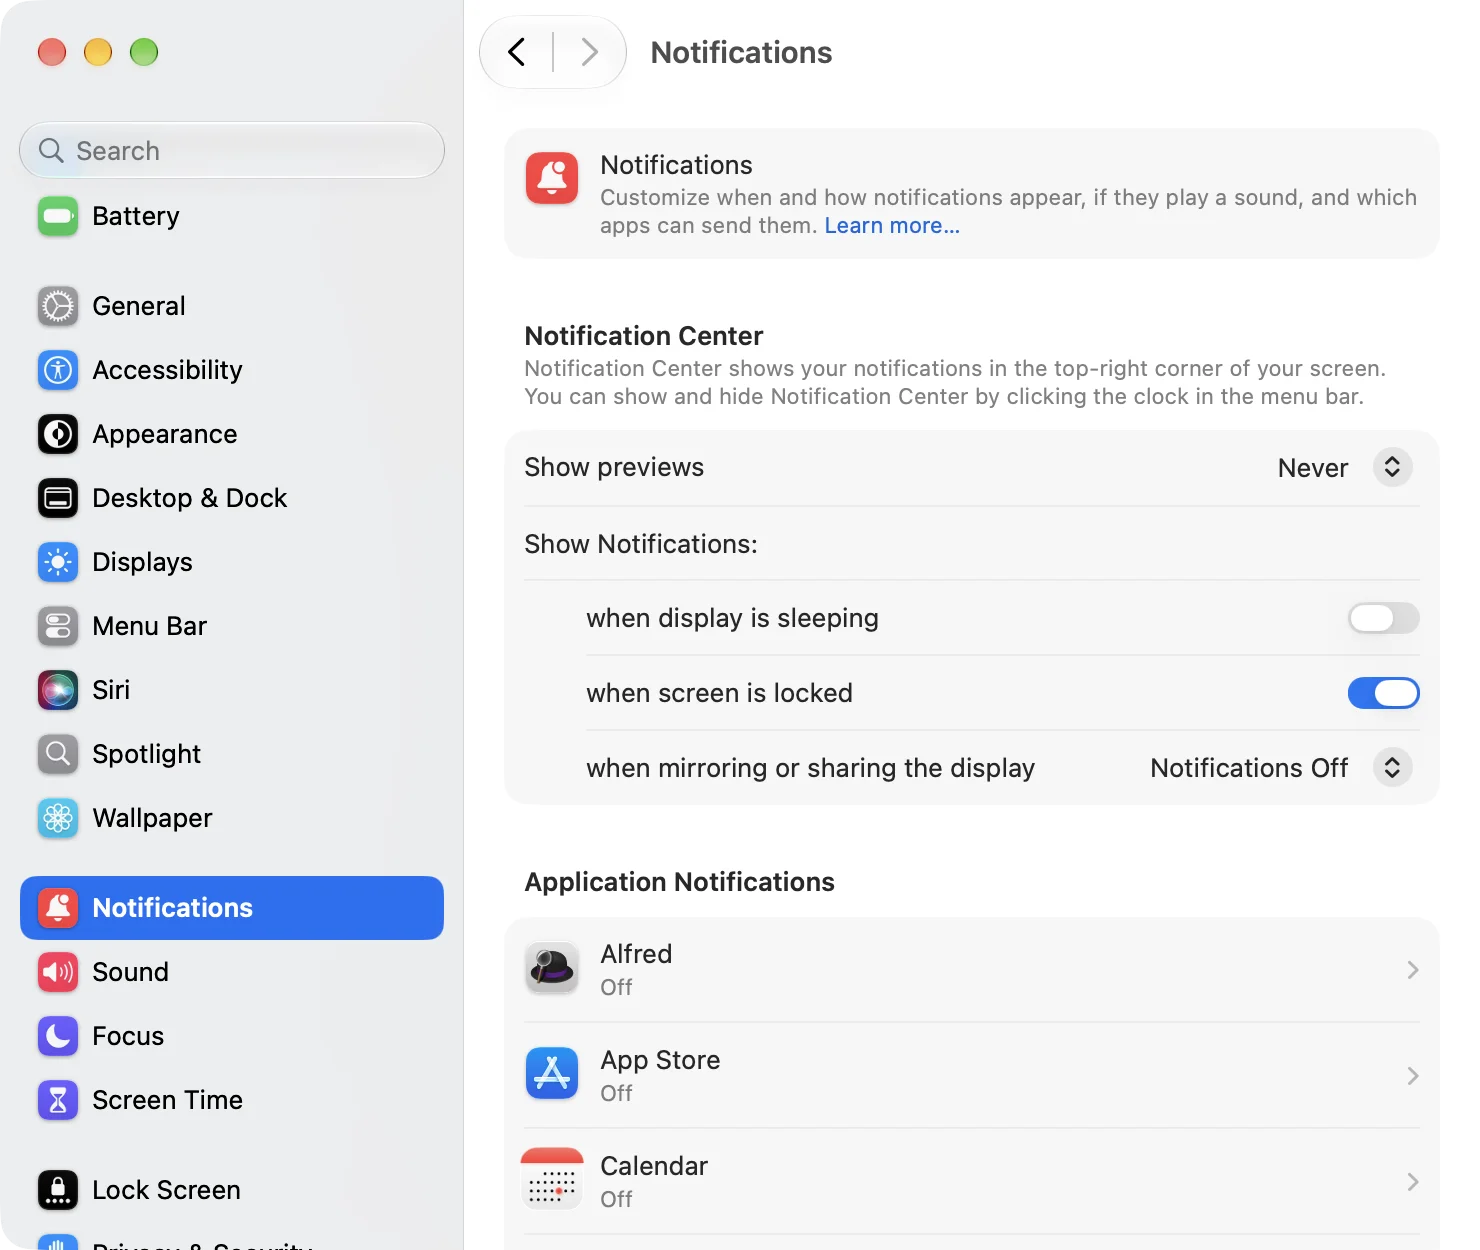Select Appearance label in sidebar
Screen dimensions: 1480x1250
(x=164, y=434)
